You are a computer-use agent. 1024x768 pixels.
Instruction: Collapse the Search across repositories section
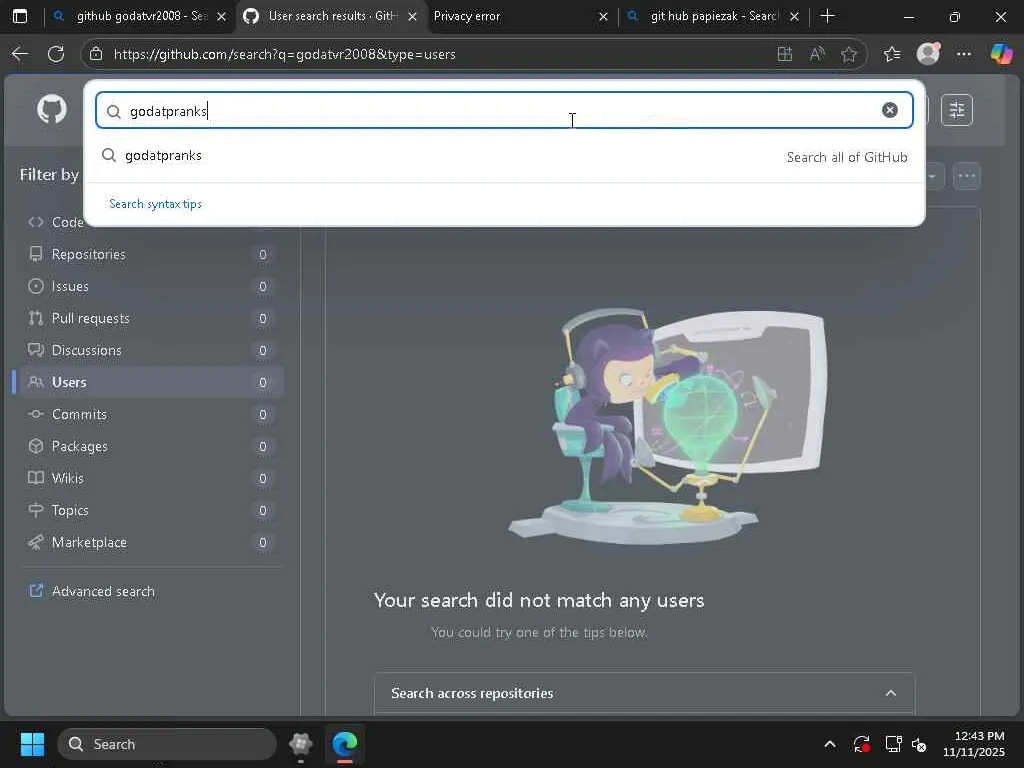tap(891, 693)
